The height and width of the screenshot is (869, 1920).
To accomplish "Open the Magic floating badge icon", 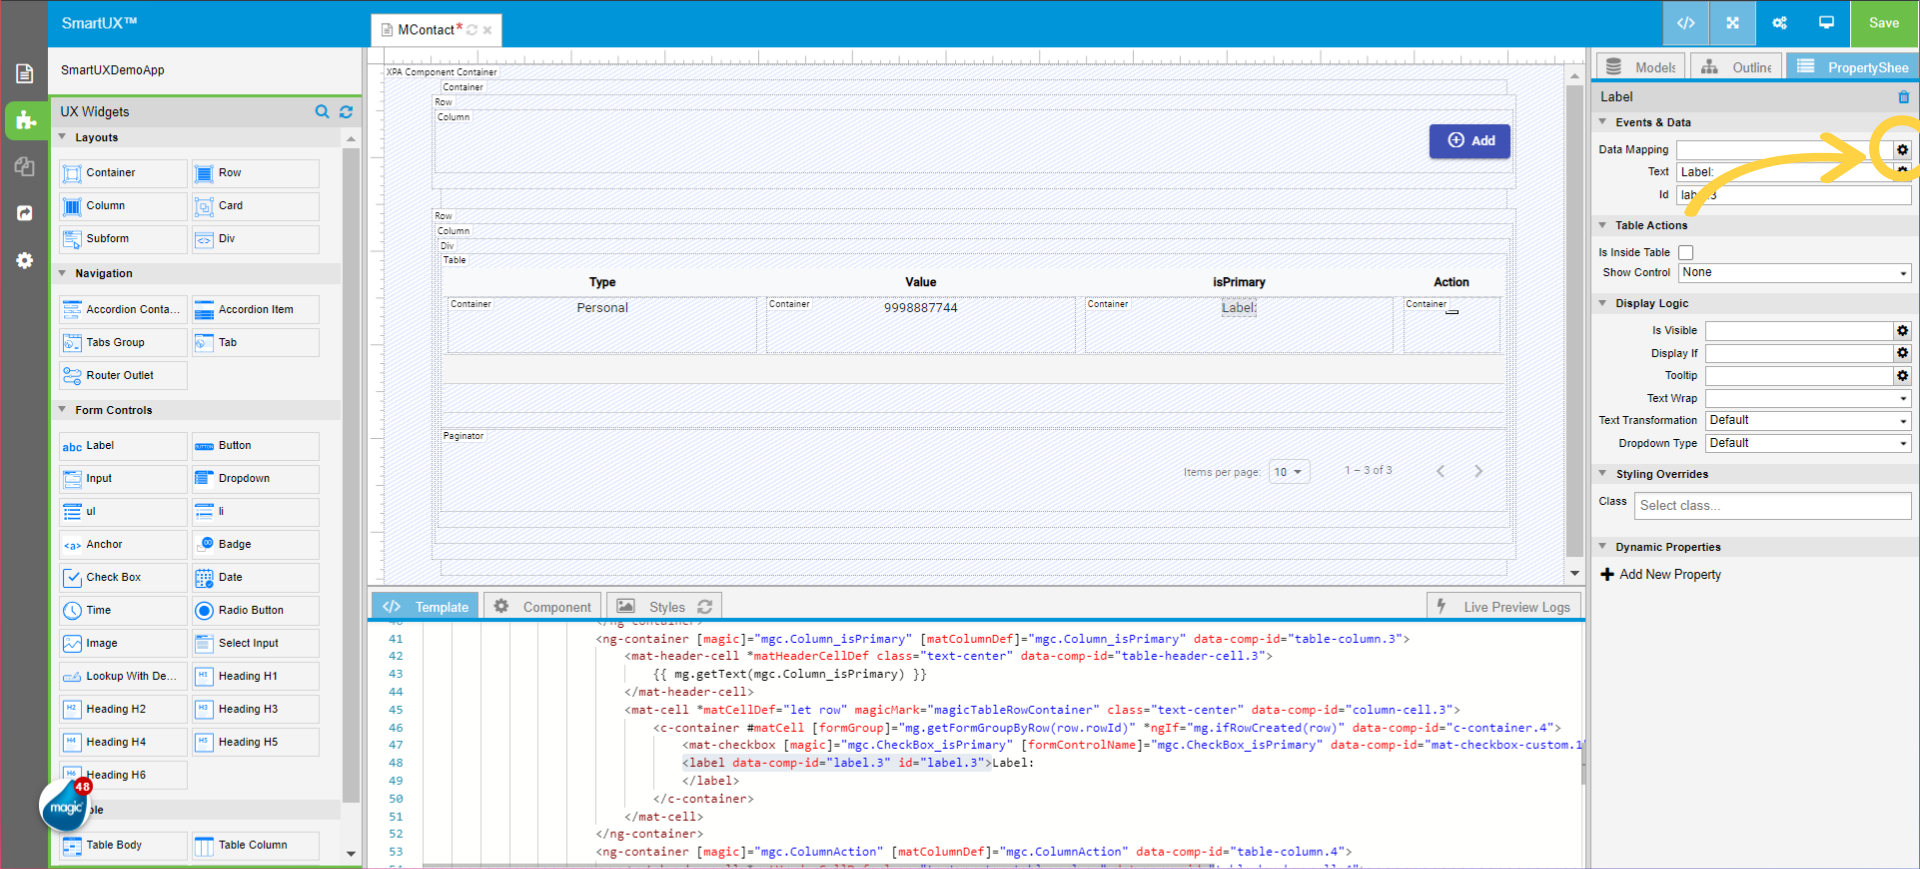I will (x=65, y=806).
